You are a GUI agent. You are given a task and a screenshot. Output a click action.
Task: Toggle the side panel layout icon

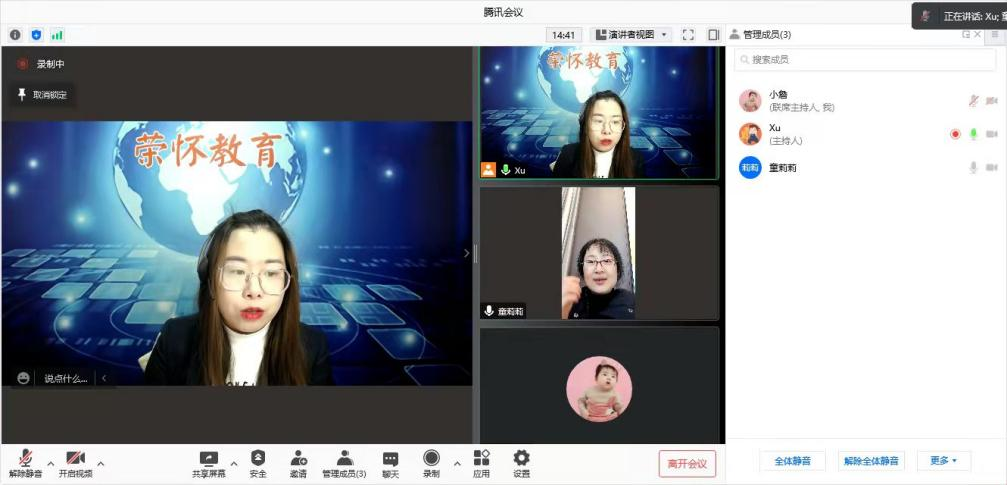pyautogui.click(x=714, y=35)
